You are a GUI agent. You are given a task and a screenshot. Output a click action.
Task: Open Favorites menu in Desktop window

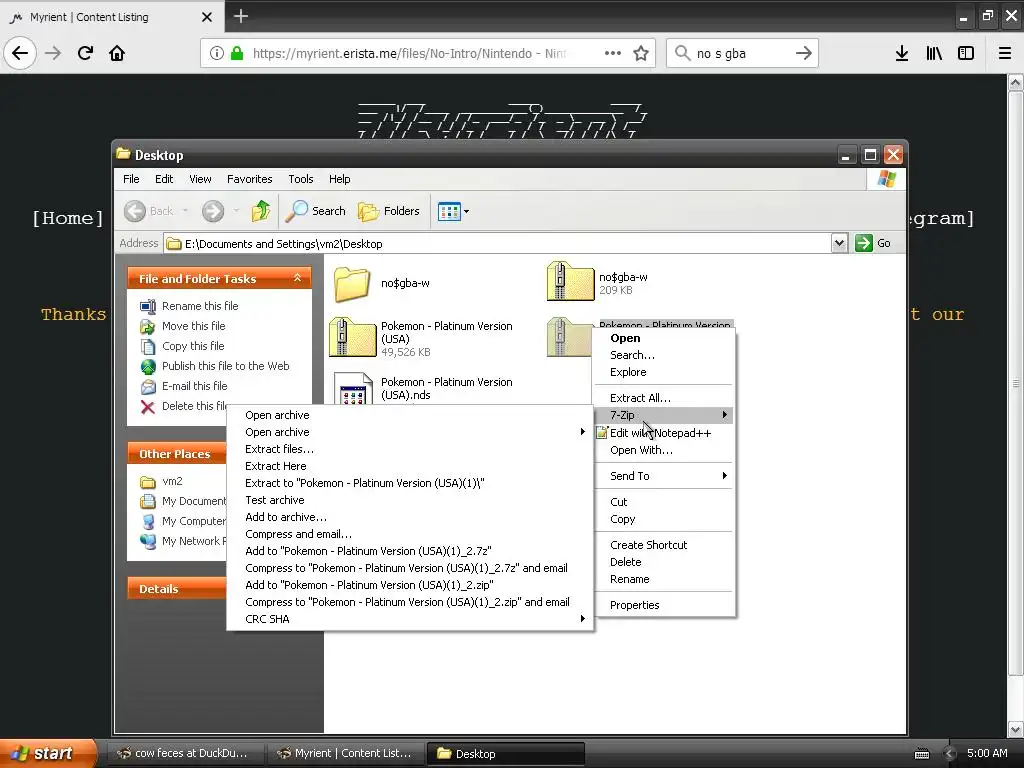249,179
